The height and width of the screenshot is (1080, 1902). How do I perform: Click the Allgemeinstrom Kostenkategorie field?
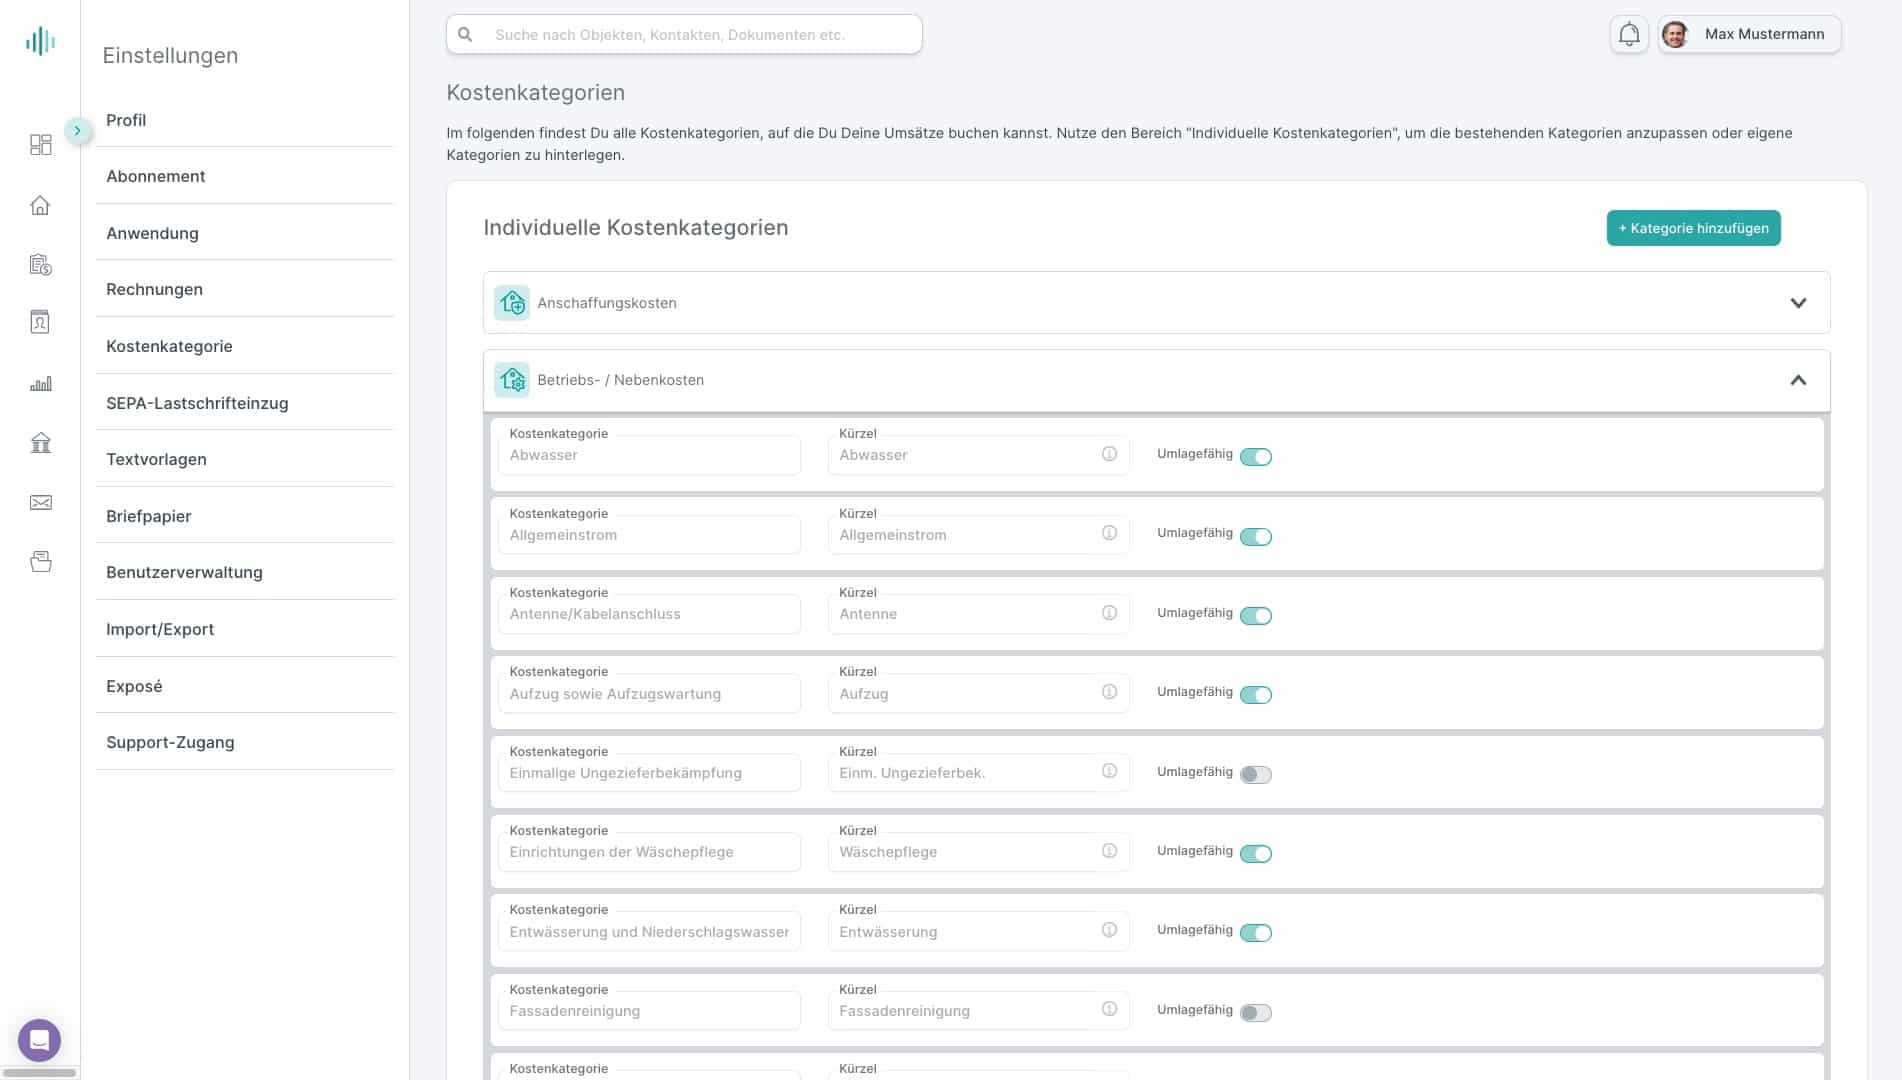tap(649, 535)
